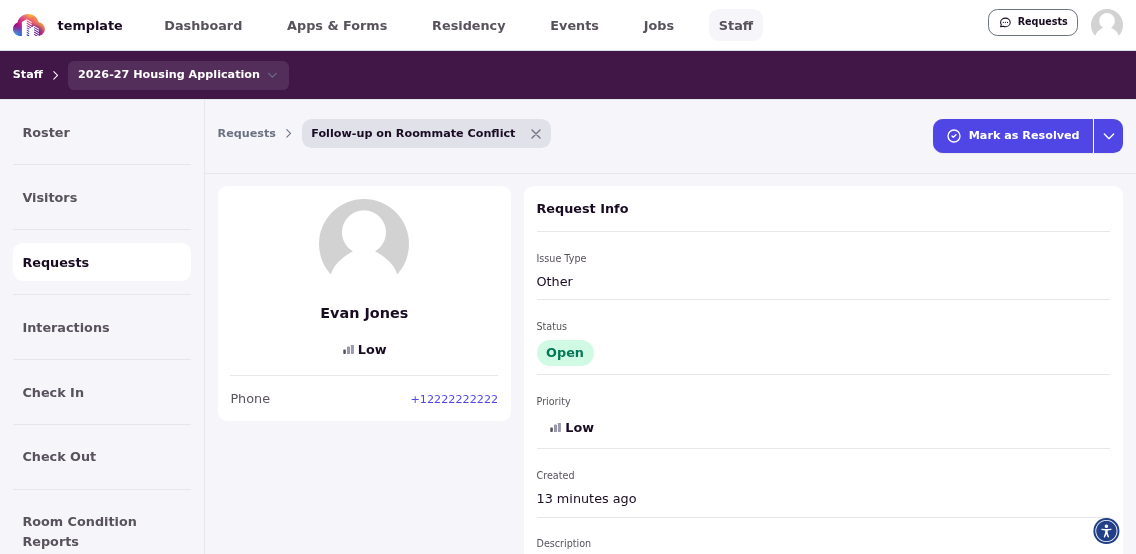Viewport: 1136px width, 554px height.
Task: Open Check In in the sidebar
Action: coord(102,393)
